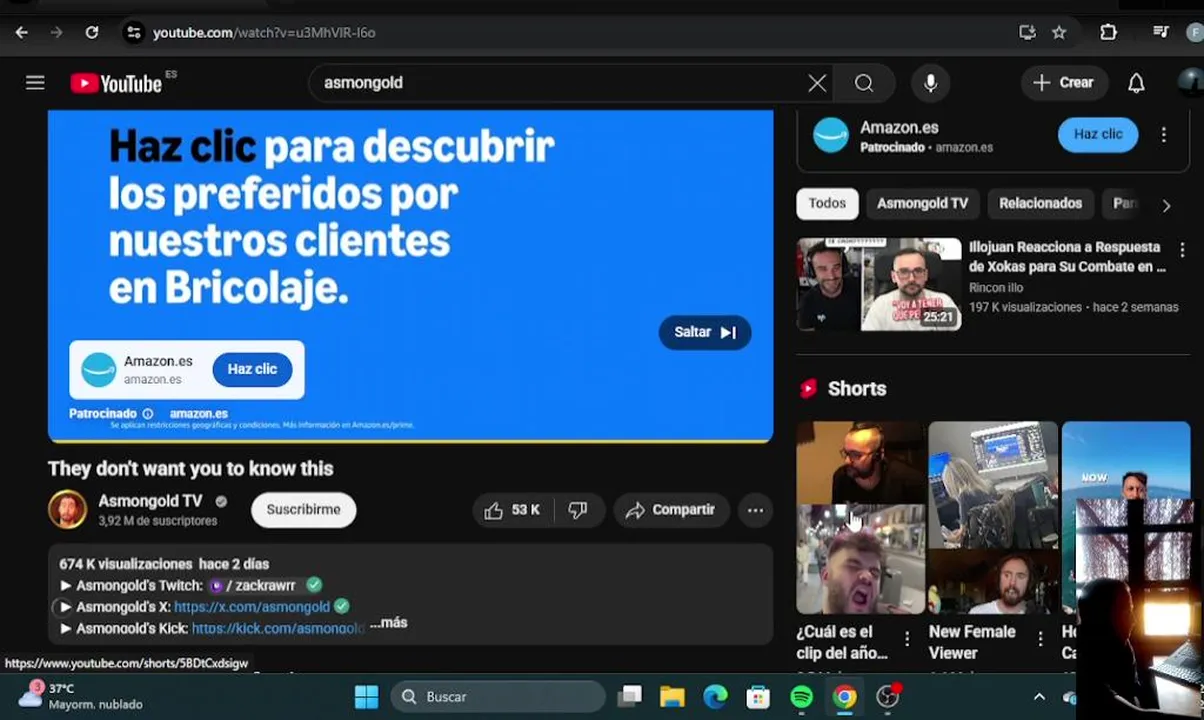This screenshot has width=1204, height=720.
Task: Open the YouTube hamburger guide menu
Action: pyautogui.click(x=35, y=83)
